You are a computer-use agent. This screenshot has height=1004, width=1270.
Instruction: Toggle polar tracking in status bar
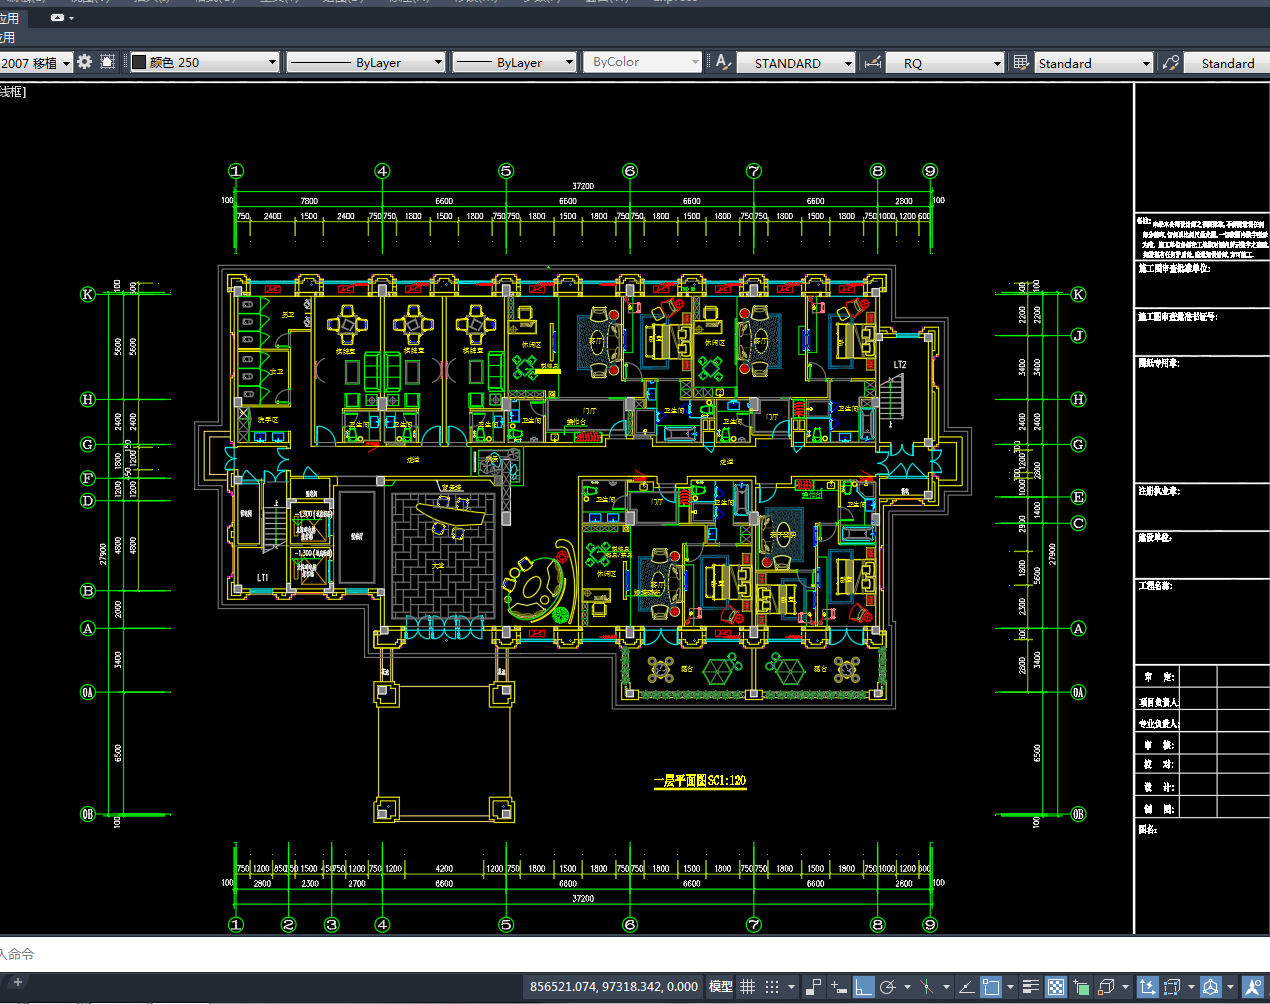point(887,987)
